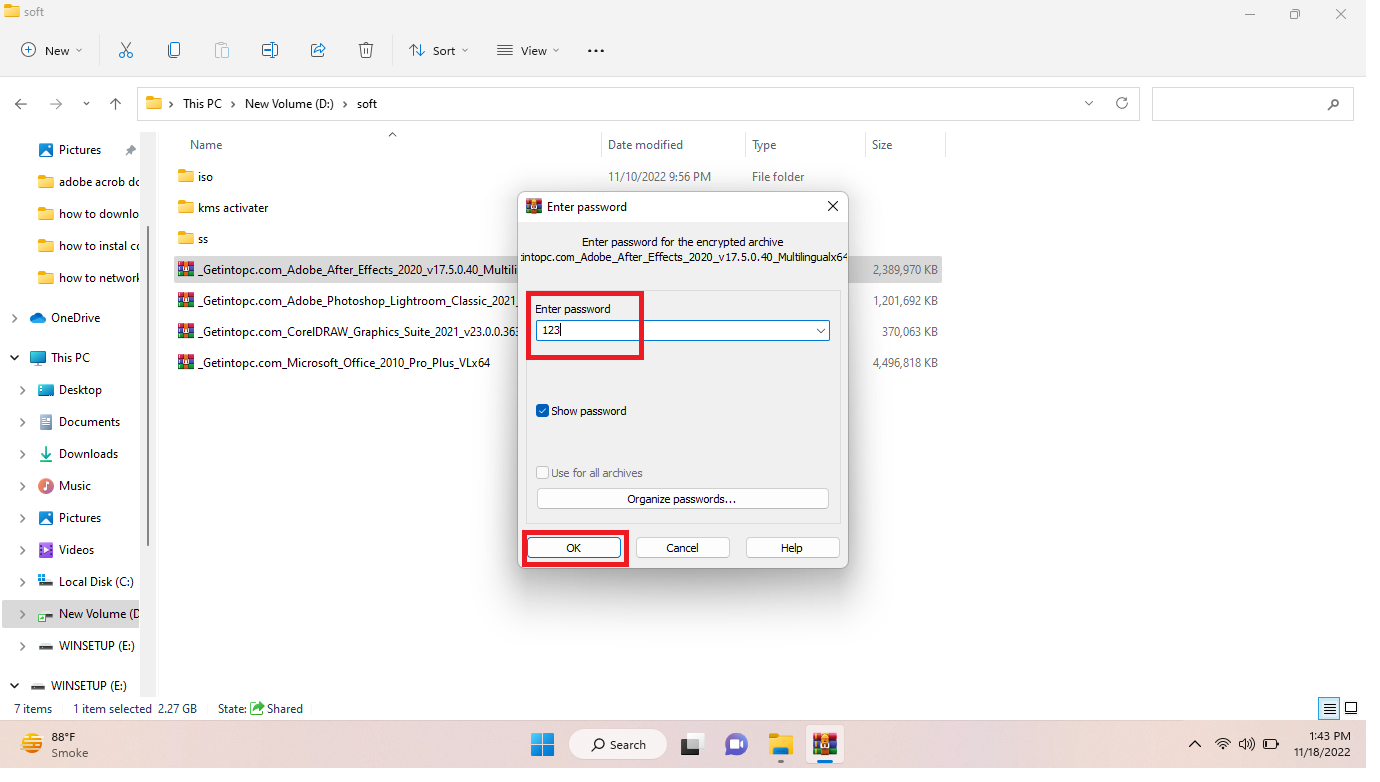Sort by the Size column header

(x=882, y=145)
